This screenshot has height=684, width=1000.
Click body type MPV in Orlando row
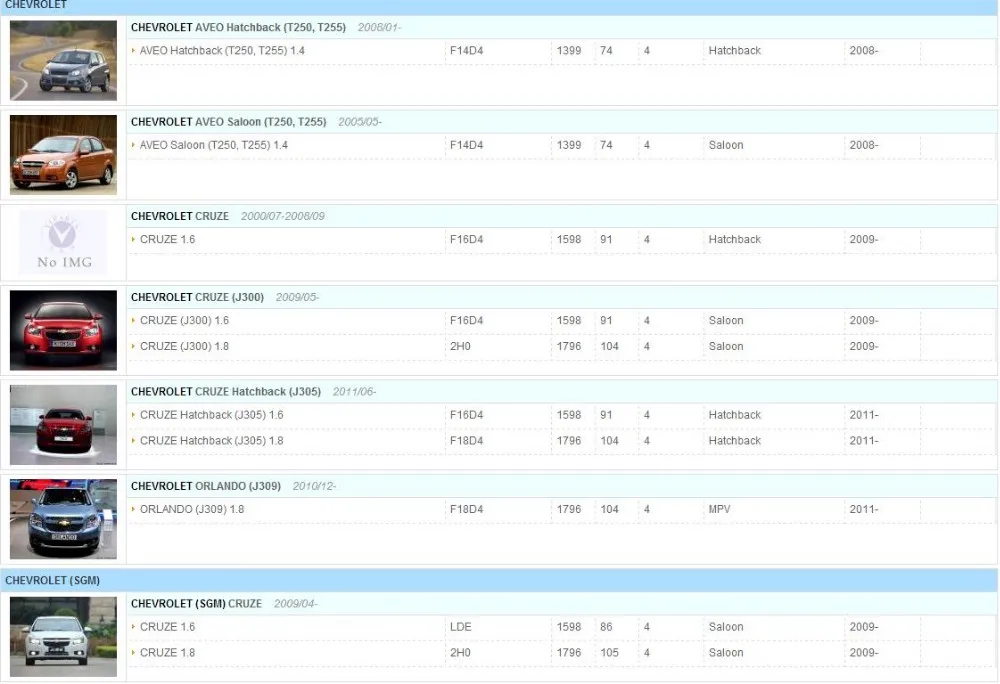coord(719,509)
